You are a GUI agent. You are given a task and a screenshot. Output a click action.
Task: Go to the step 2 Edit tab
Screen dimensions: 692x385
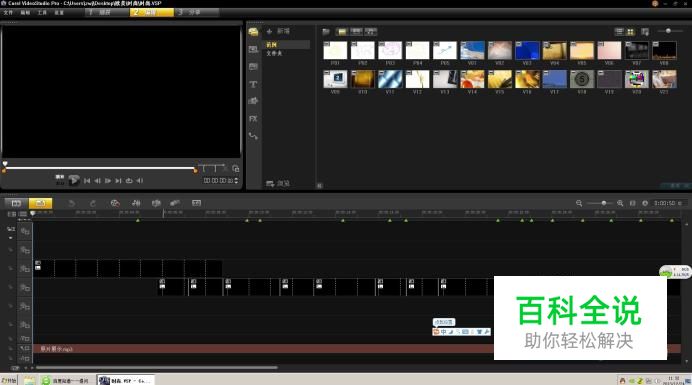pos(152,12)
